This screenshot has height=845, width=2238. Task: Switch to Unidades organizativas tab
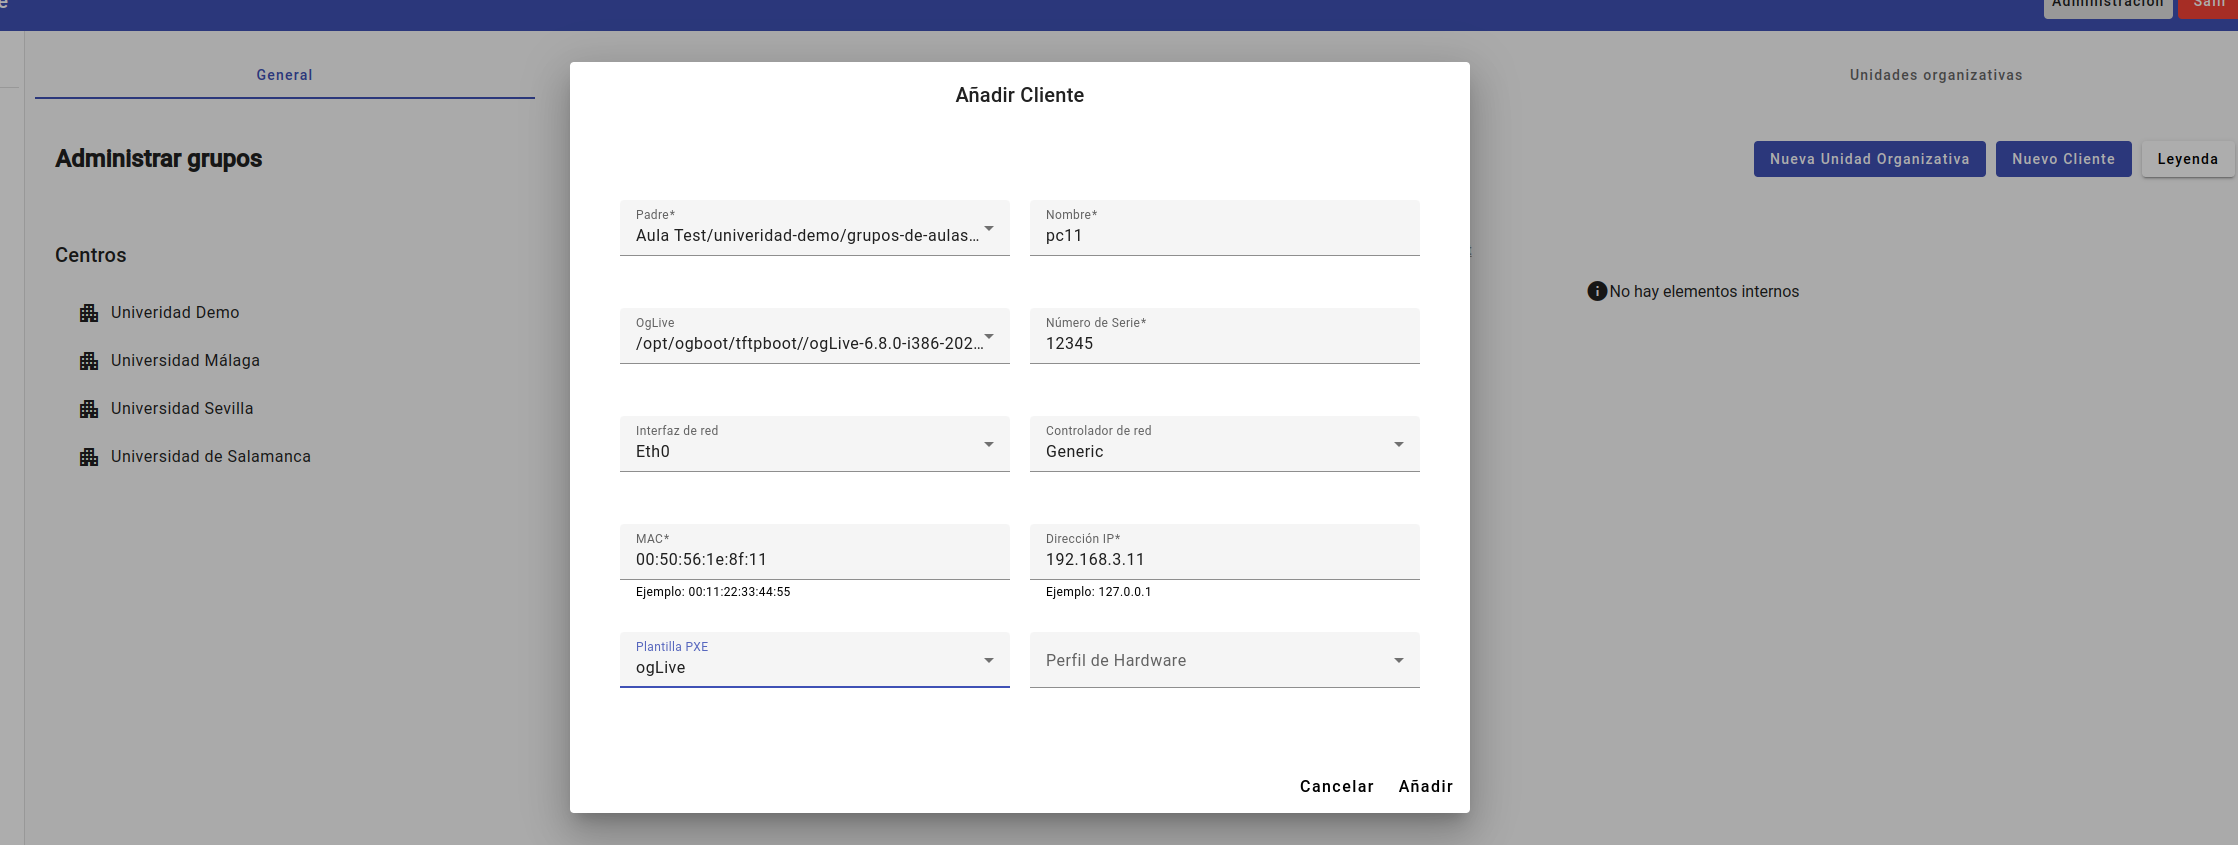[x=1935, y=75]
